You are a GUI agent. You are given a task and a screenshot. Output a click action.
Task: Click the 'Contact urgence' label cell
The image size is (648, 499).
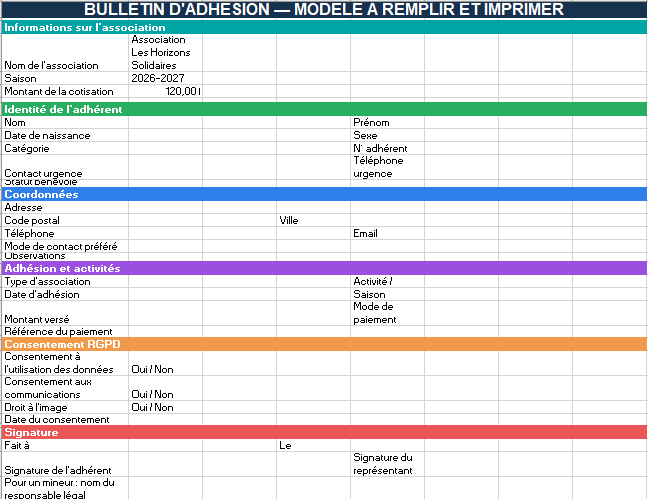(65, 167)
